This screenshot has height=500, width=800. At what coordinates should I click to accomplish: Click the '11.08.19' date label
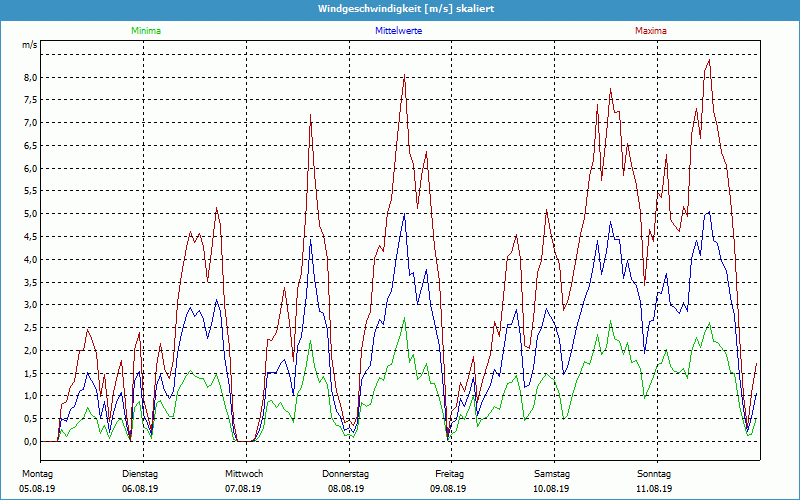click(654, 488)
